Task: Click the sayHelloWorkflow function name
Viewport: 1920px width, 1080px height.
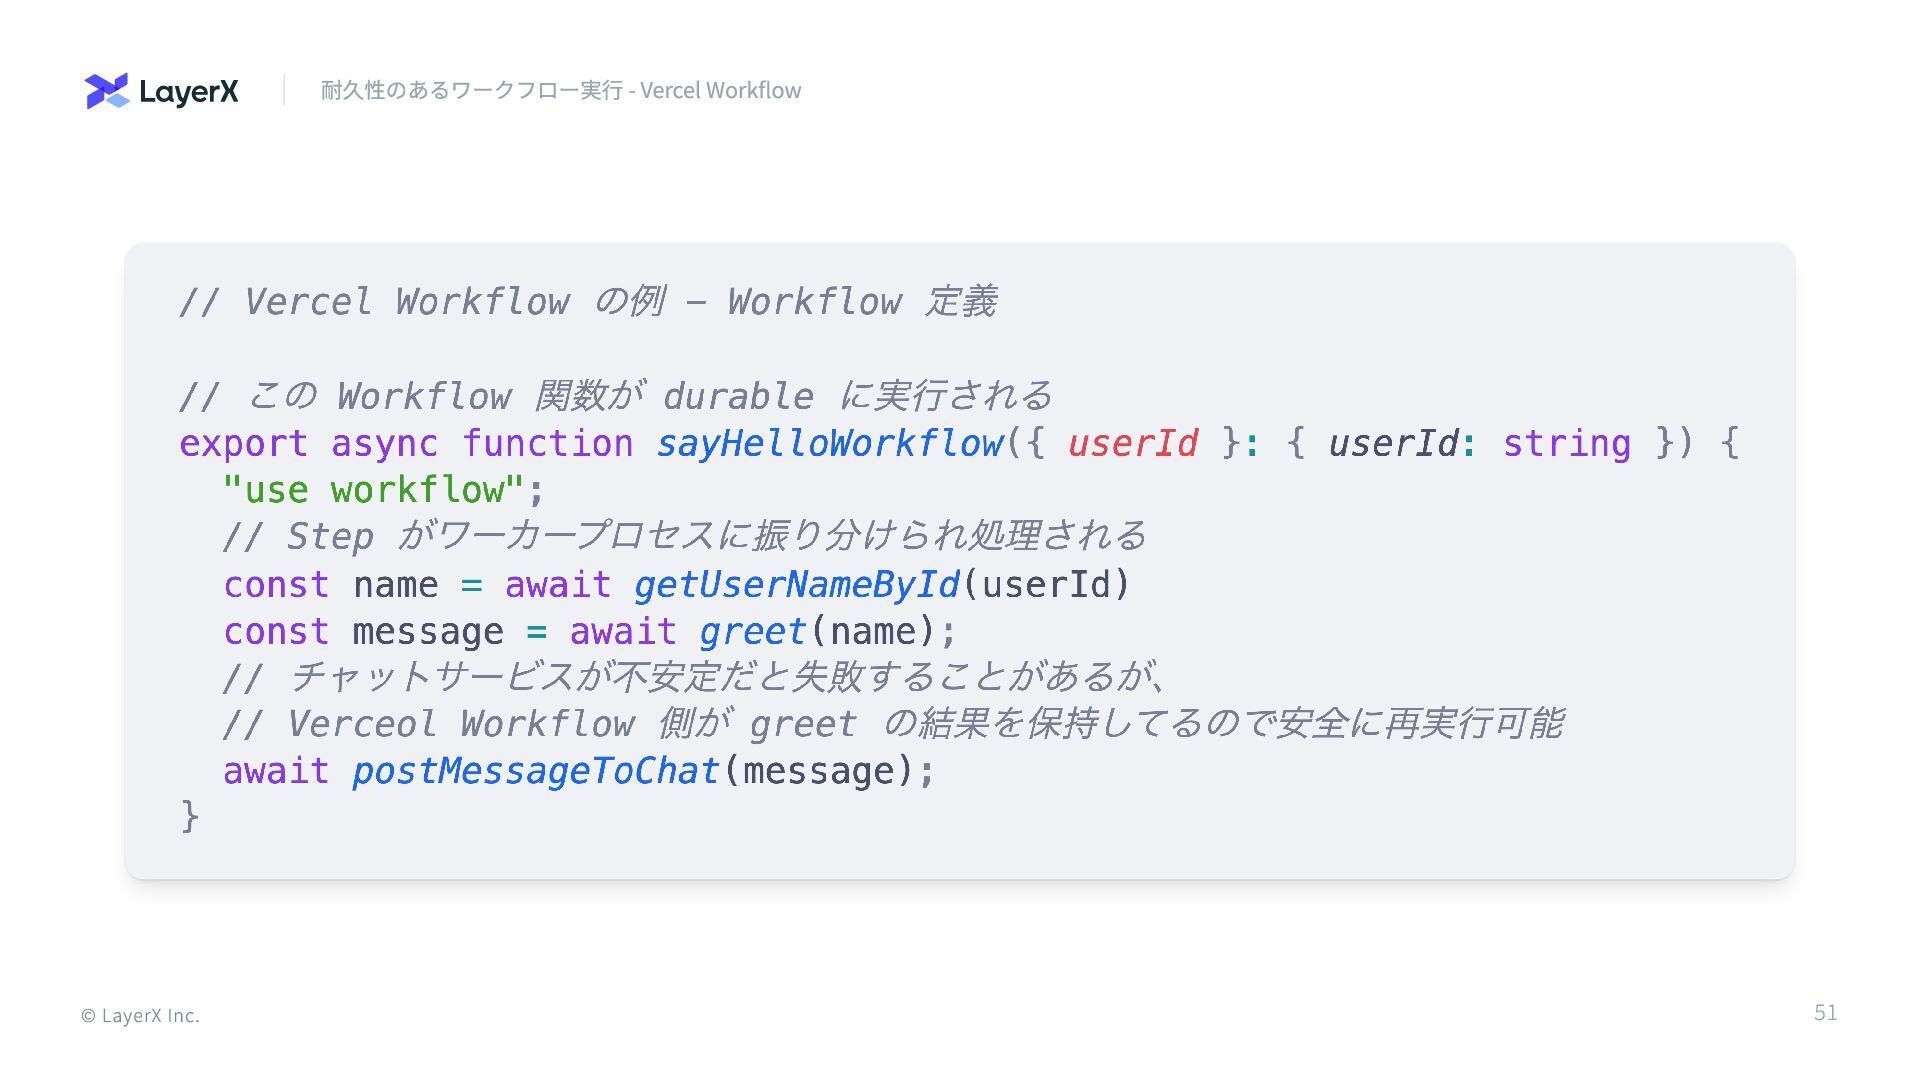Action: [829, 443]
